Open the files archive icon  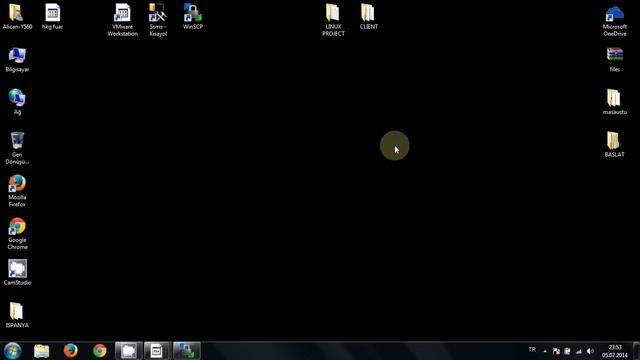pos(615,60)
